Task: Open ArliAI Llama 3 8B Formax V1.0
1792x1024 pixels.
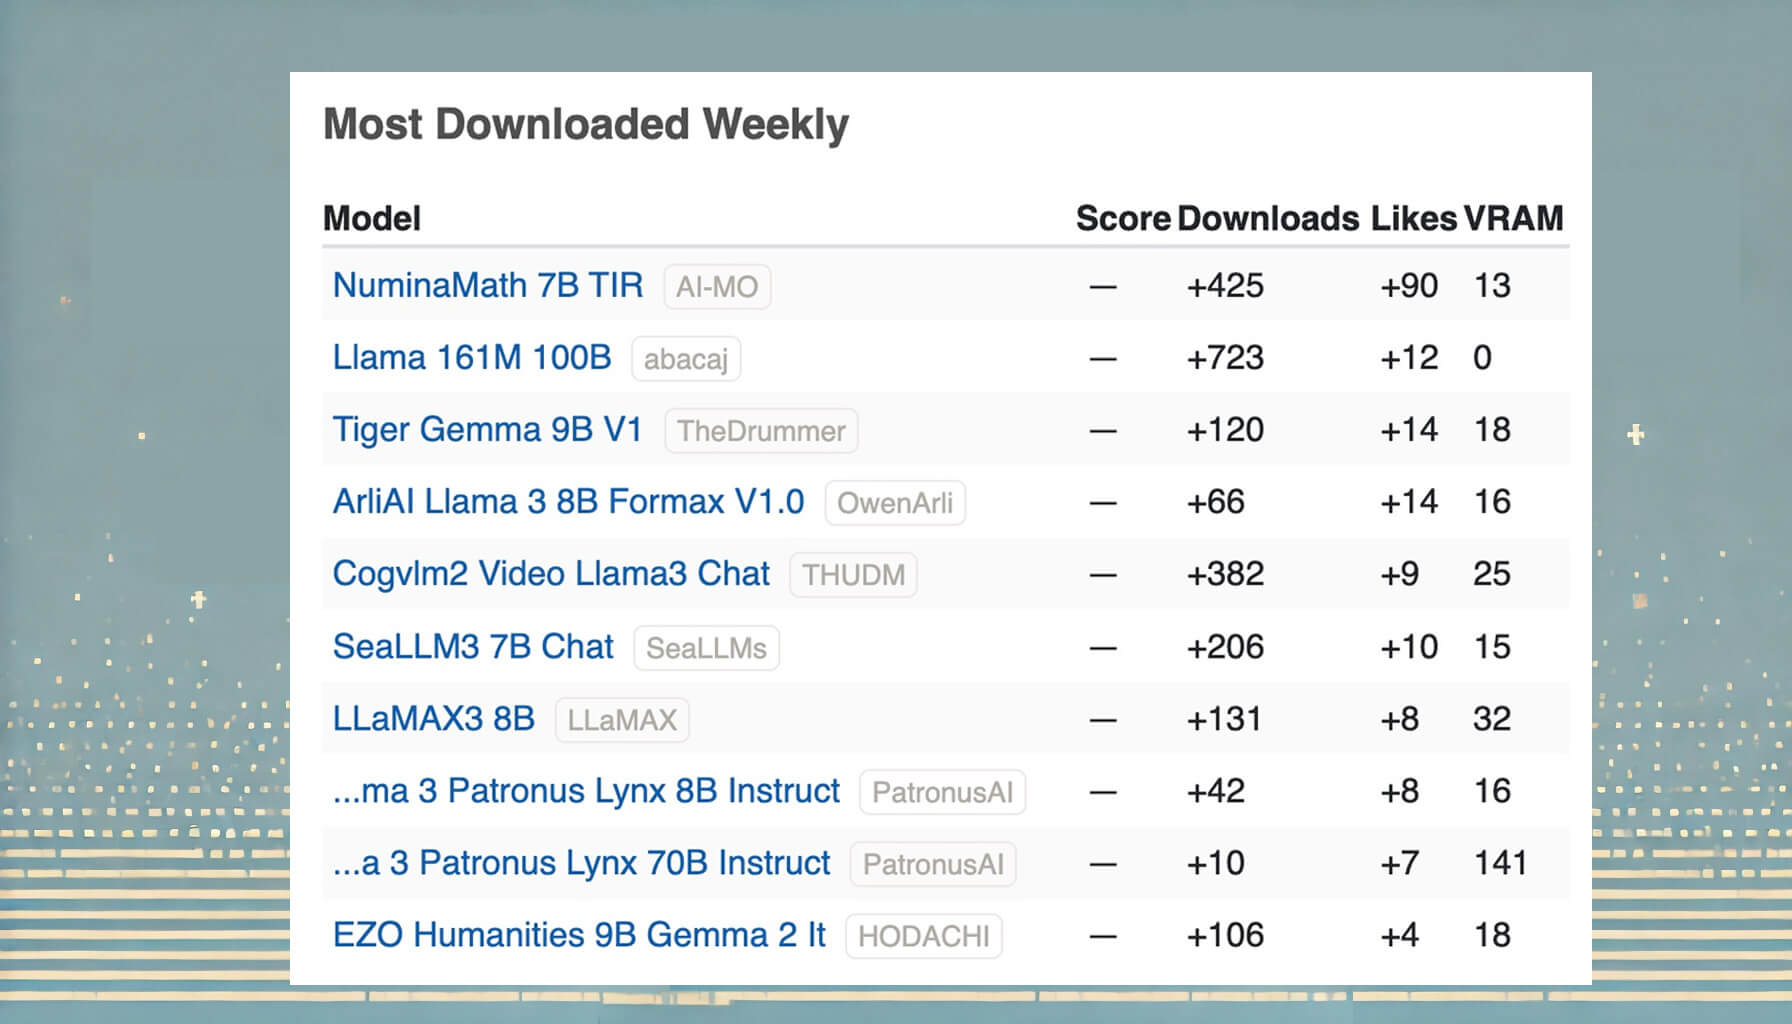Action: pos(567,502)
